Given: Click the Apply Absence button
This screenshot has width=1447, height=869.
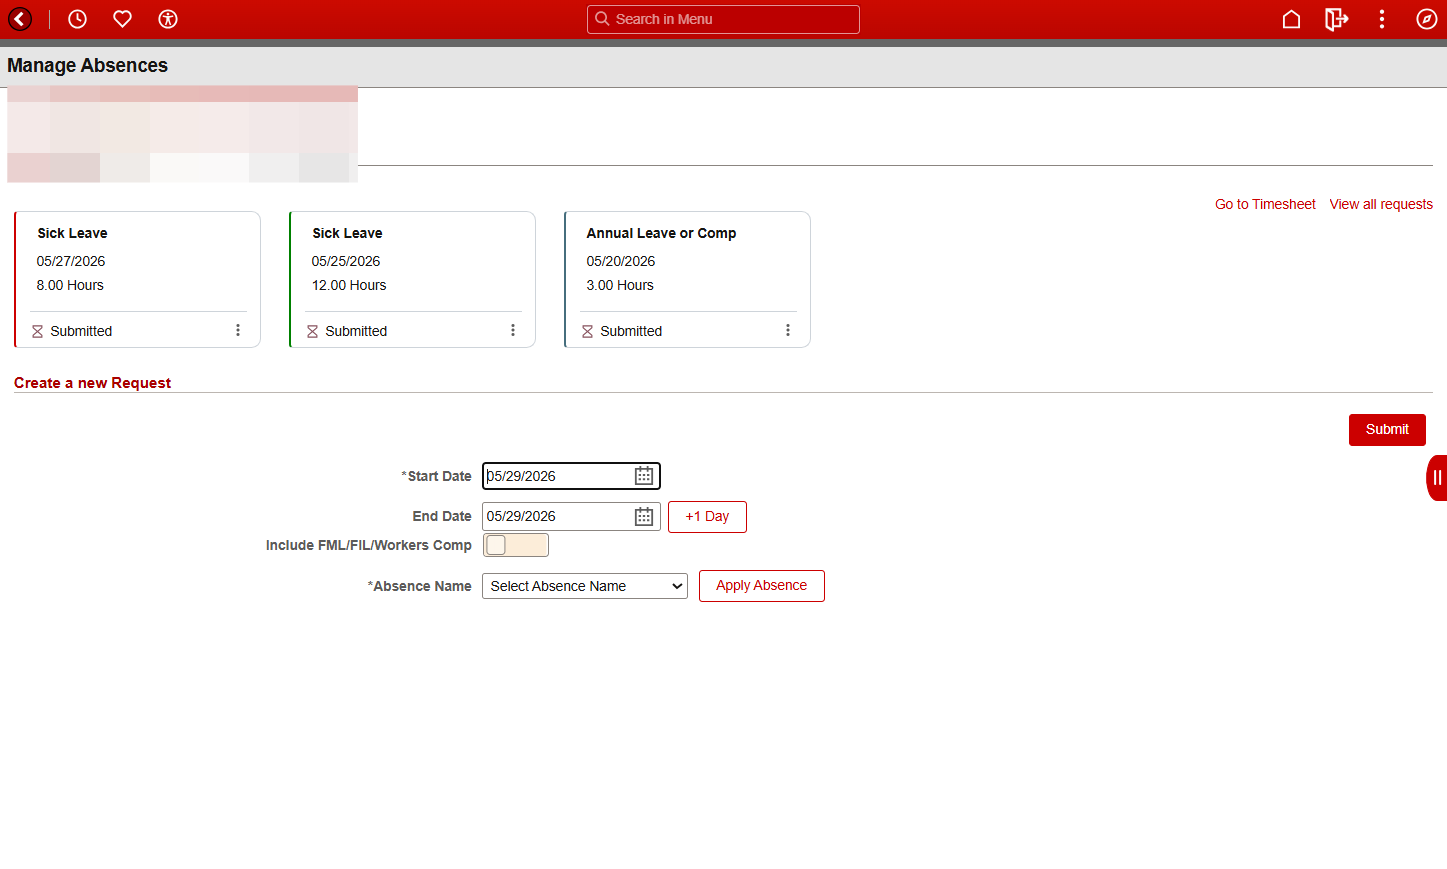Looking at the screenshot, I should click(762, 586).
